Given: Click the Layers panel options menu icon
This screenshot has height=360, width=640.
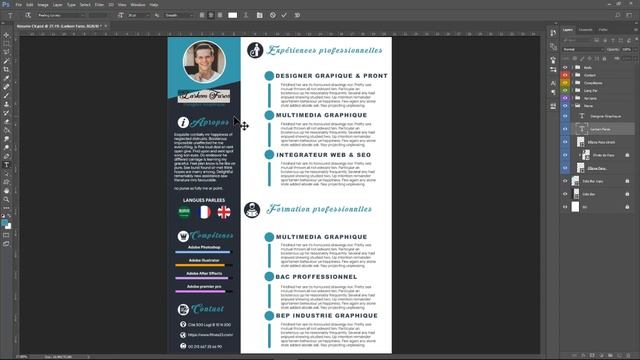Looking at the screenshot, I should (636, 30).
